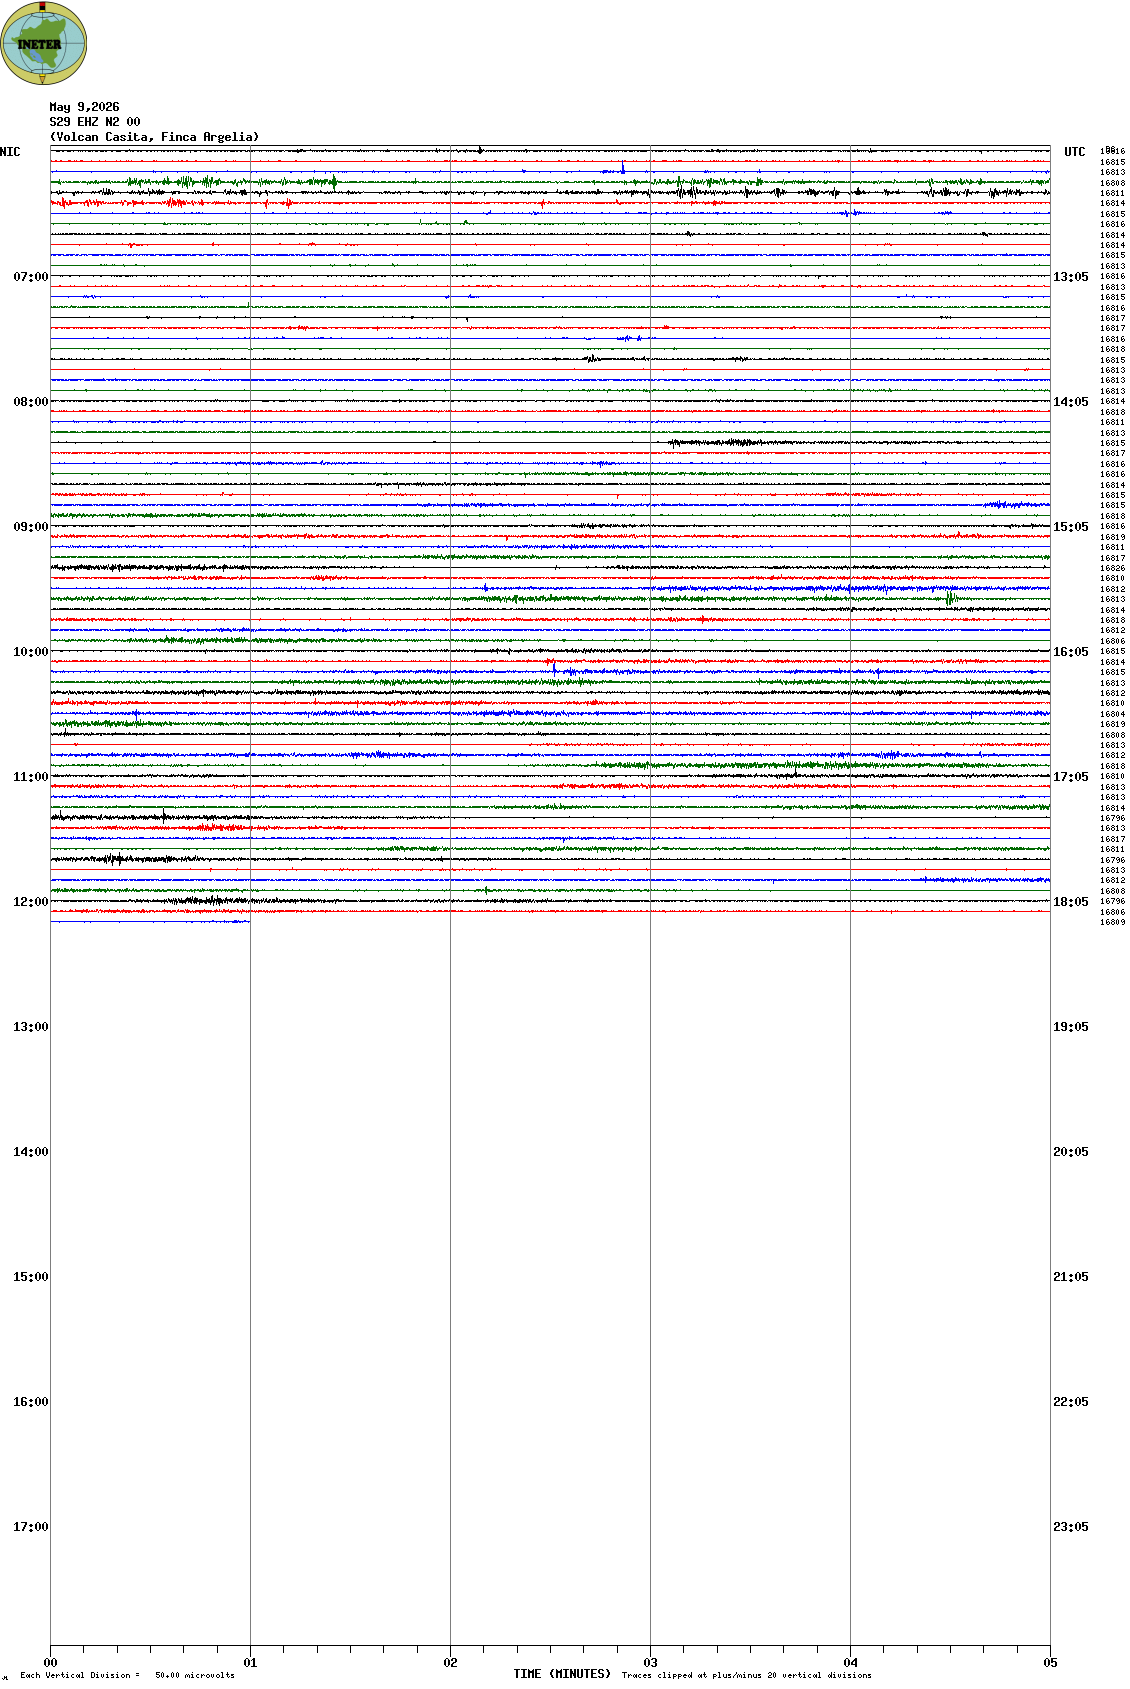Click the S29 EHZ N2 00 station label

tap(95, 122)
